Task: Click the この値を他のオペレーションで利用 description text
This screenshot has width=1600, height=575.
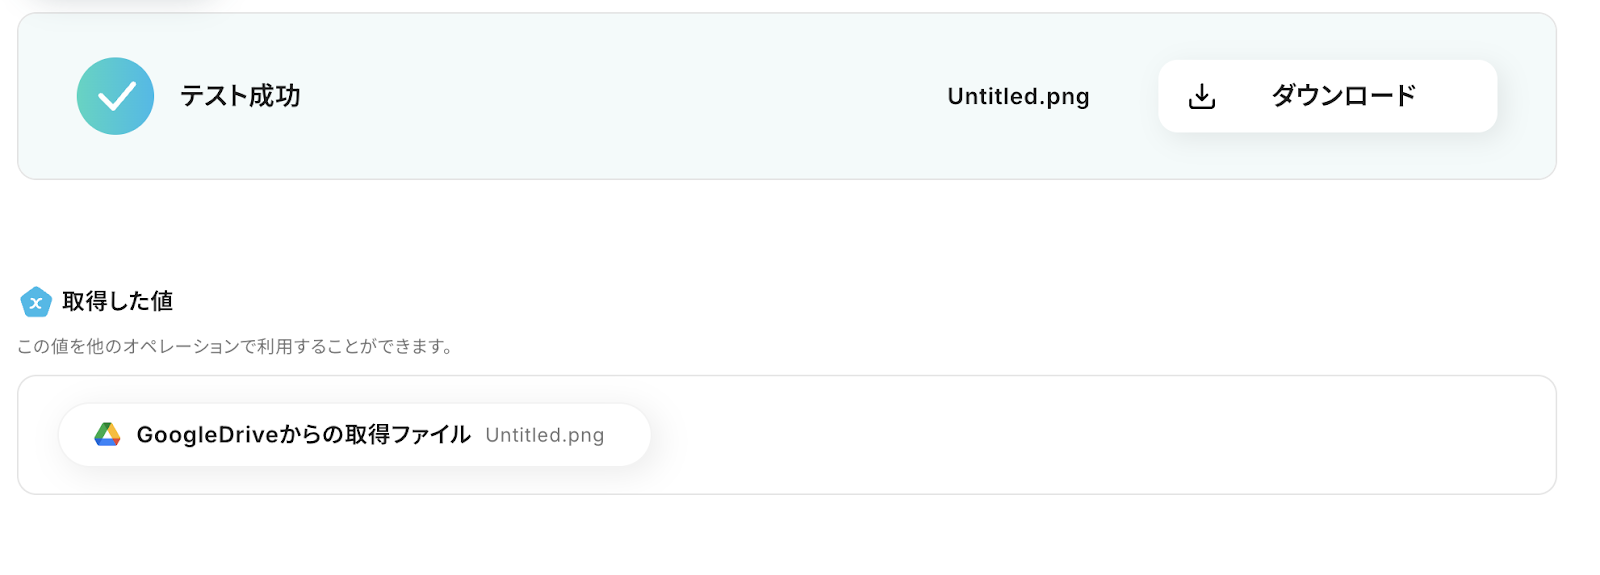Action: point(236,347)
